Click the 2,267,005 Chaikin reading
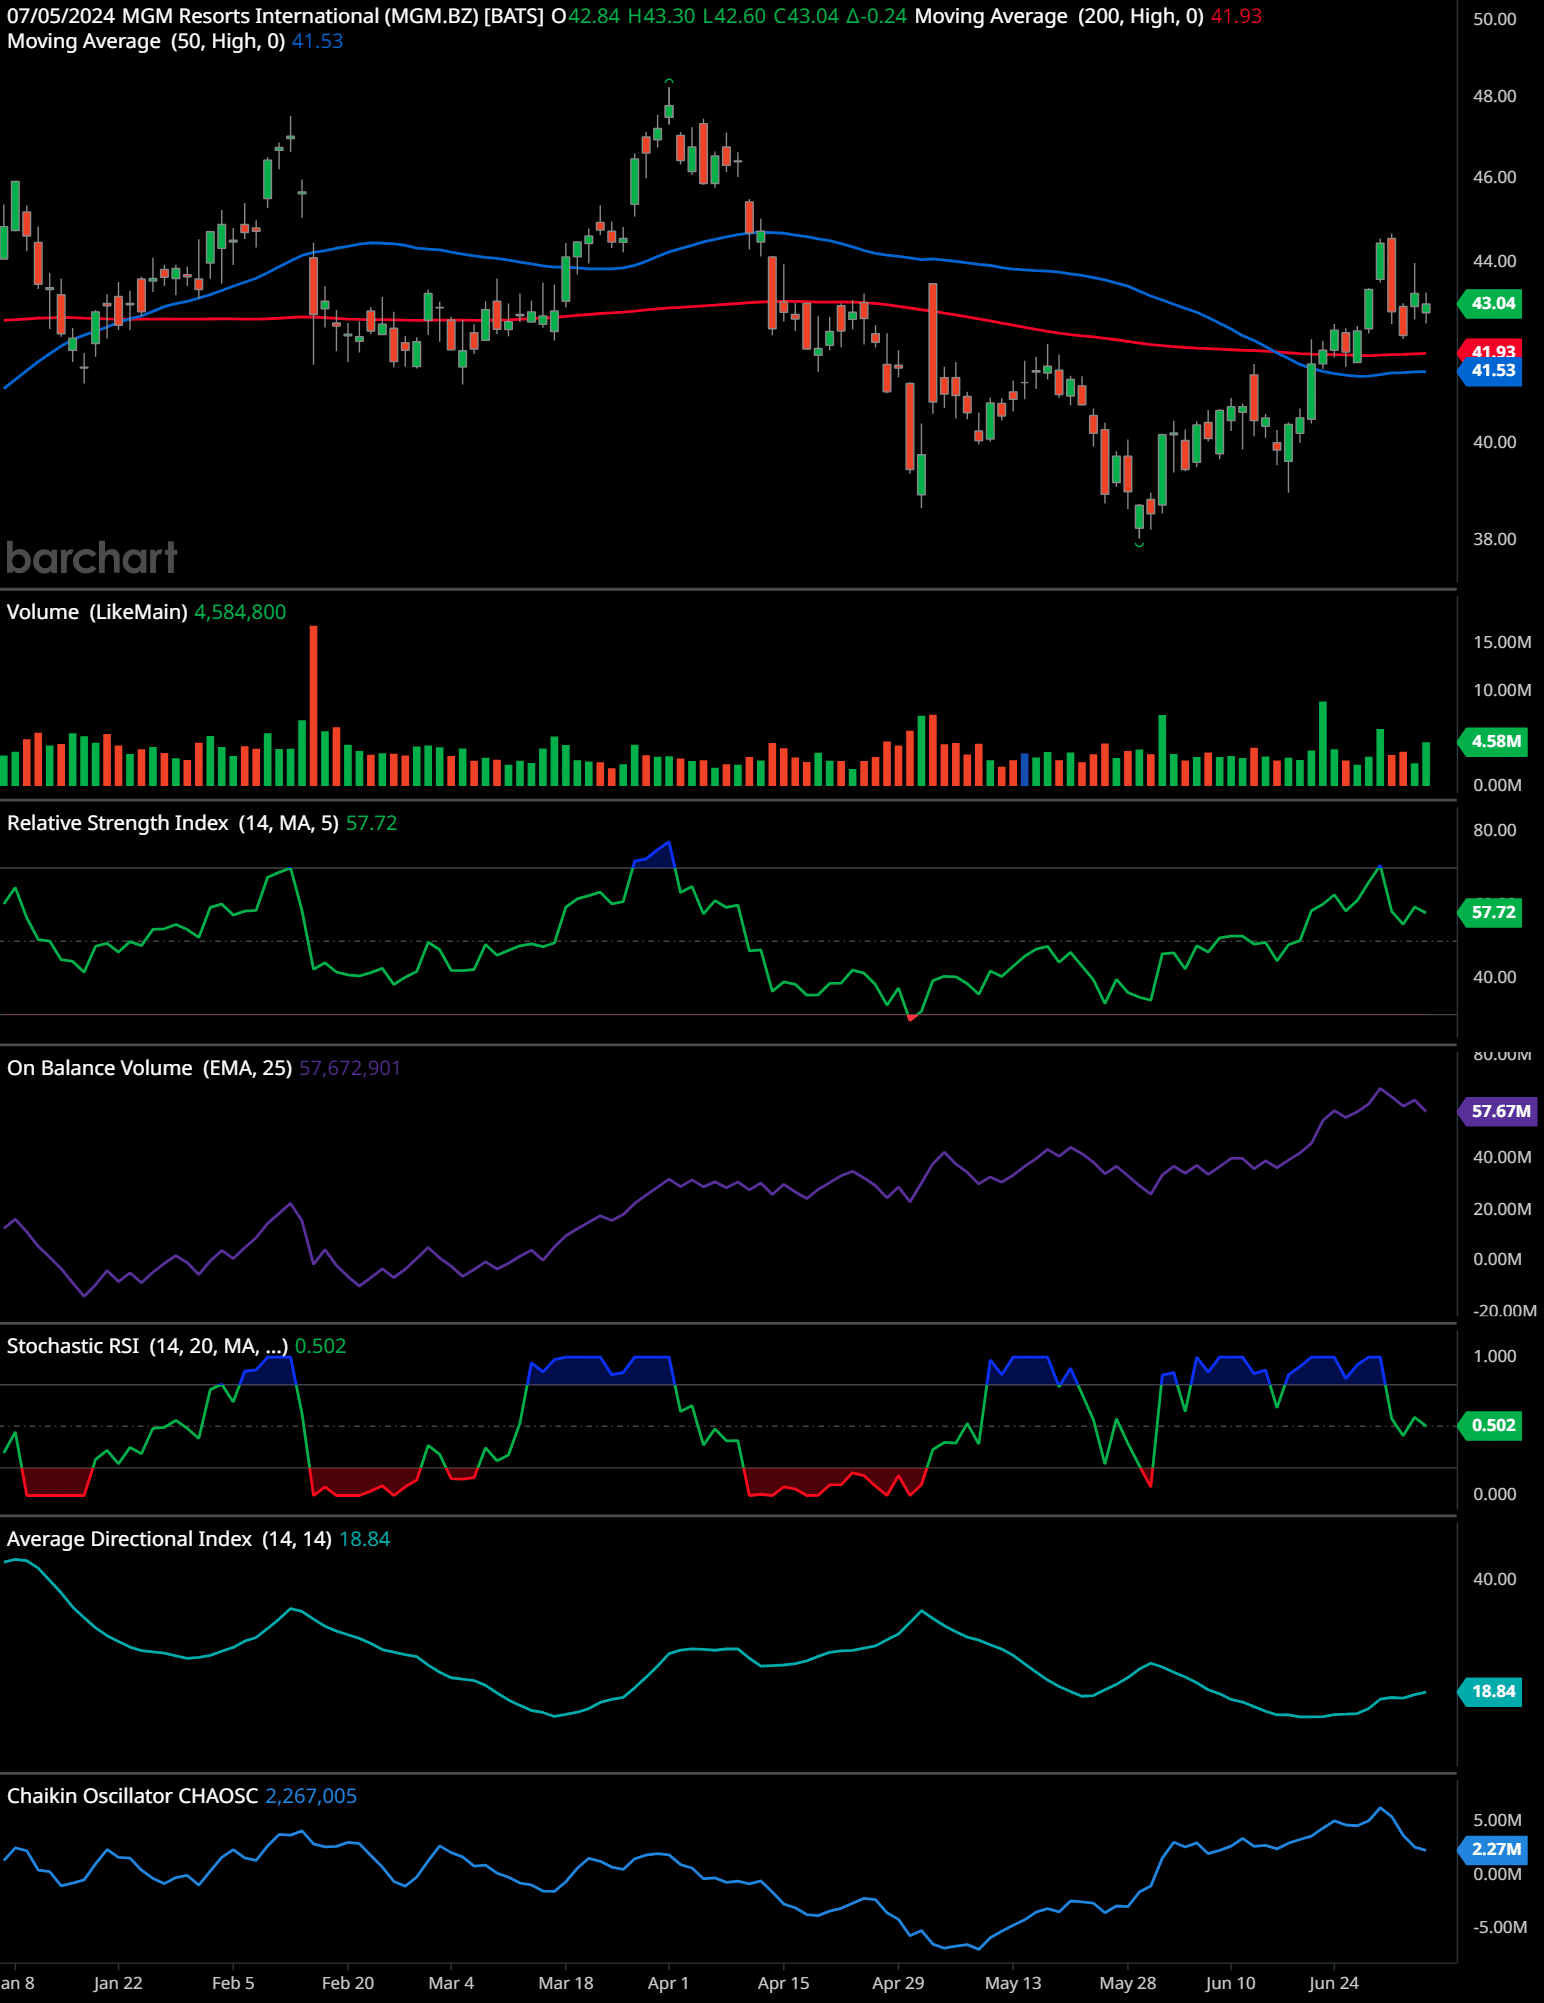Viewport: 1544px width, 2003px height. tap(311, 1796)
